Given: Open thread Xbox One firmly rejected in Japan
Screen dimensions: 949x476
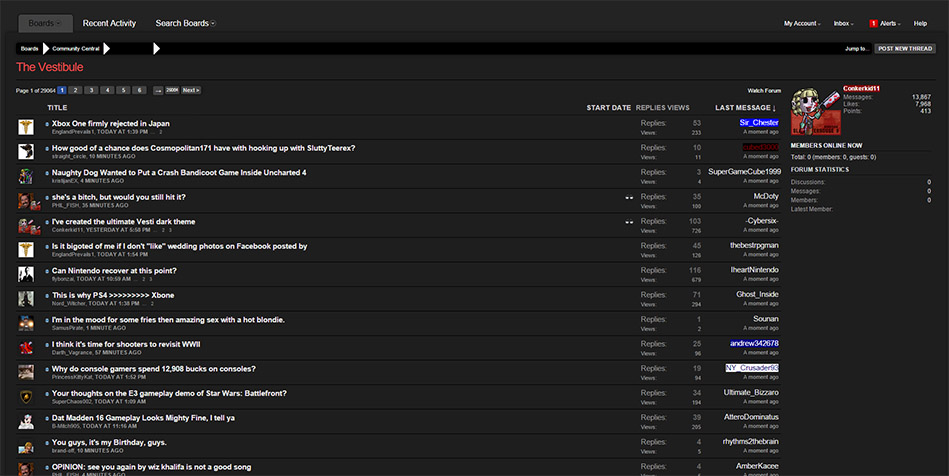Looking at the screenshot, I should [111, 124].
